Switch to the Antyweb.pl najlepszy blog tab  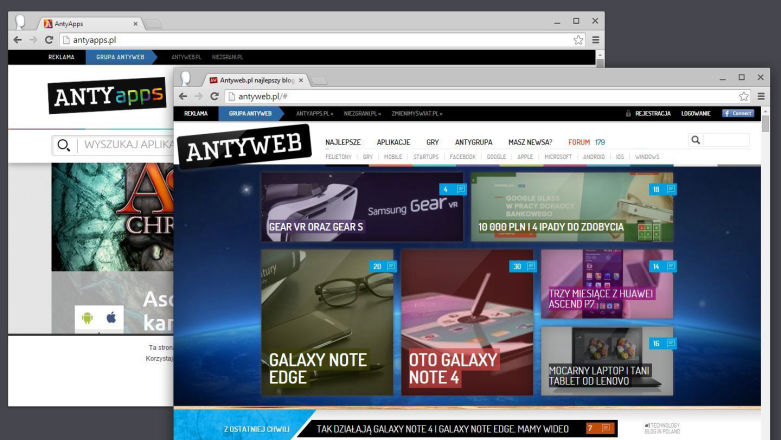pos(256,80)
